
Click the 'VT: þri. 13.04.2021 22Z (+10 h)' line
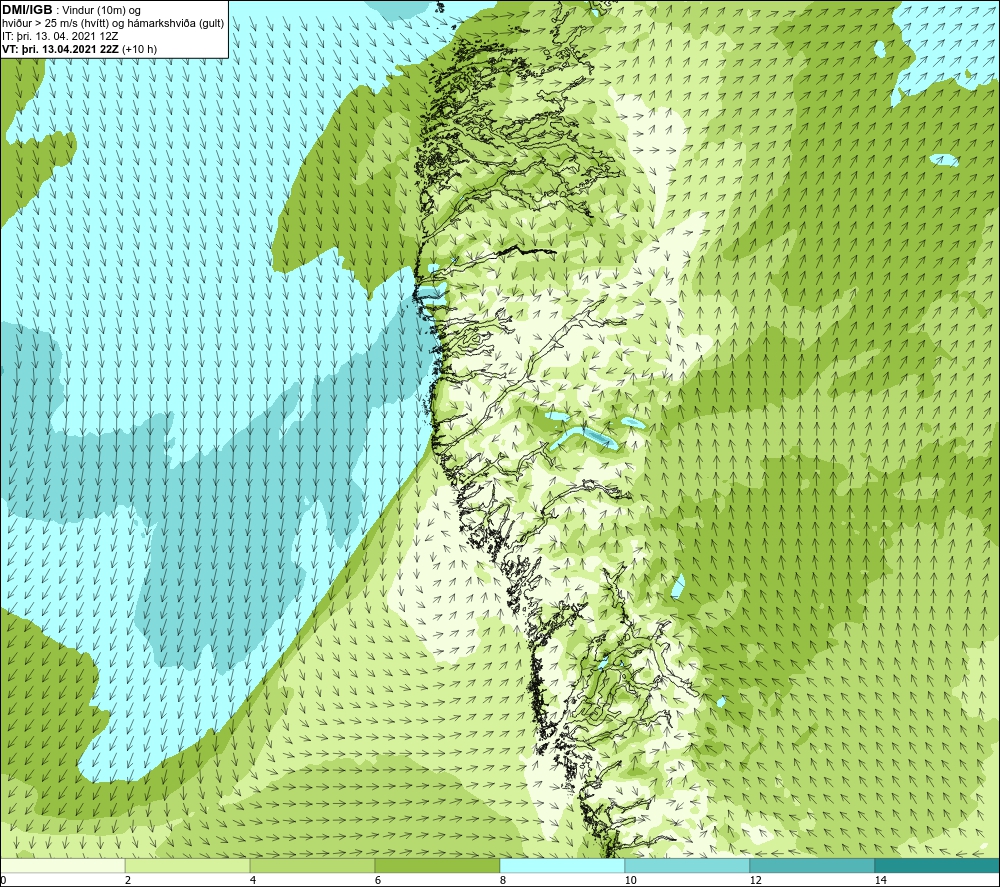point(80,49)
